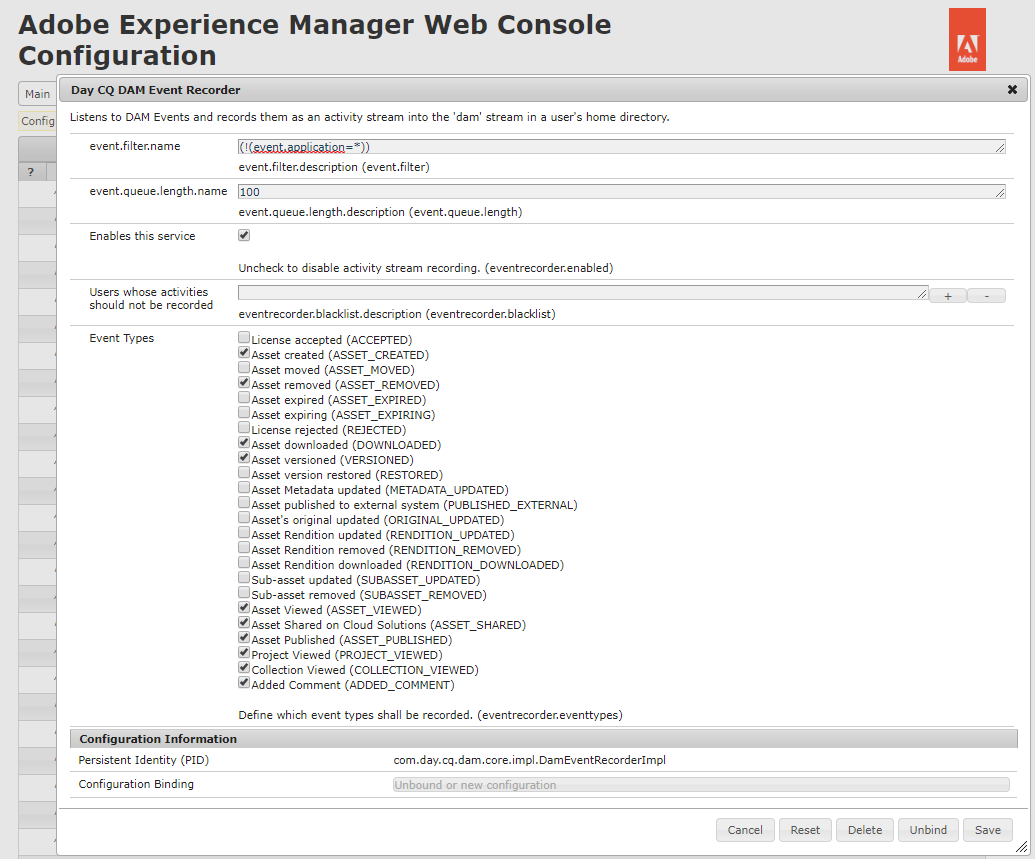Image resolution: width=1035 pixels, height=859 pixels.
Task: Click the Adobe logo in the top corner
Action: pos(966,39)
